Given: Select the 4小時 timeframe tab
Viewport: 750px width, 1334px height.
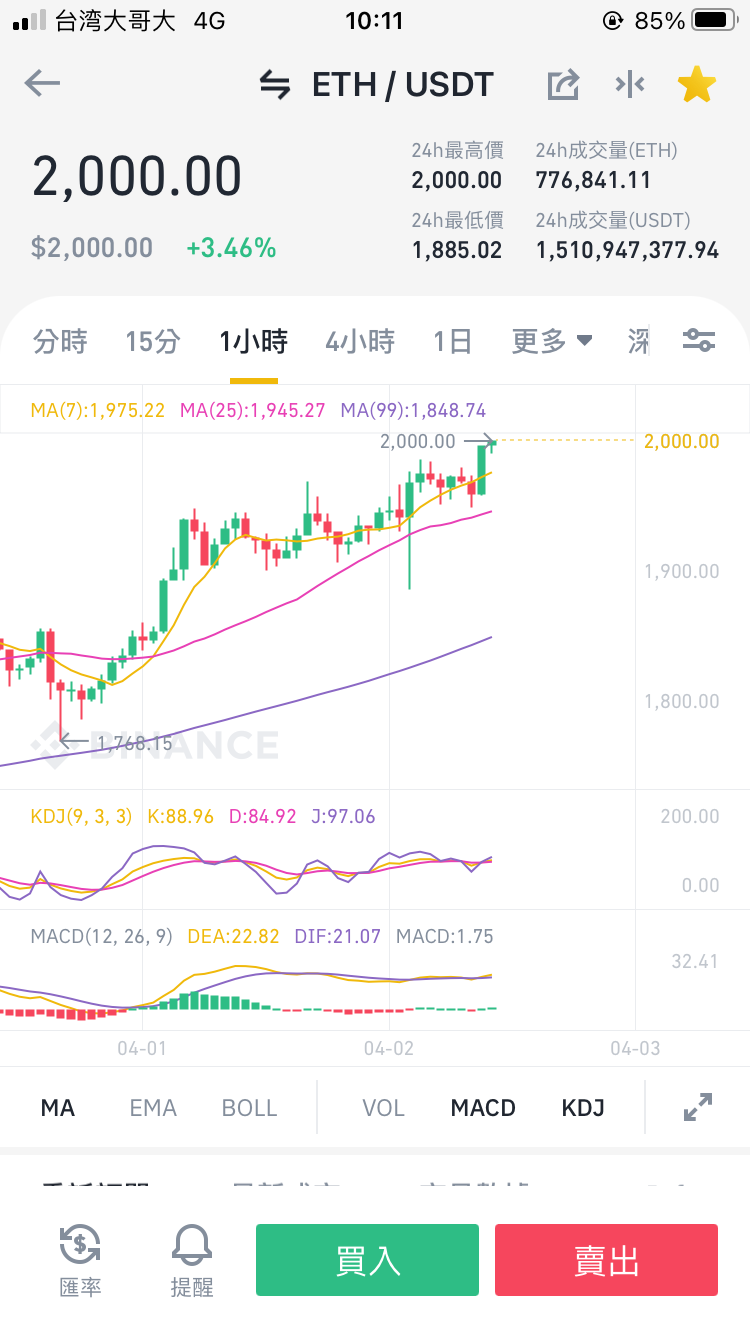Looking at the screenshot, I should pos(360,342).
